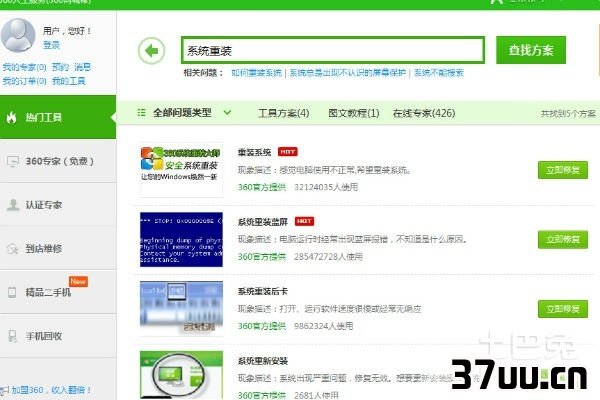Open the 我的专家(0) link
The height and width of the screenshot is (400, 600).
24,67
